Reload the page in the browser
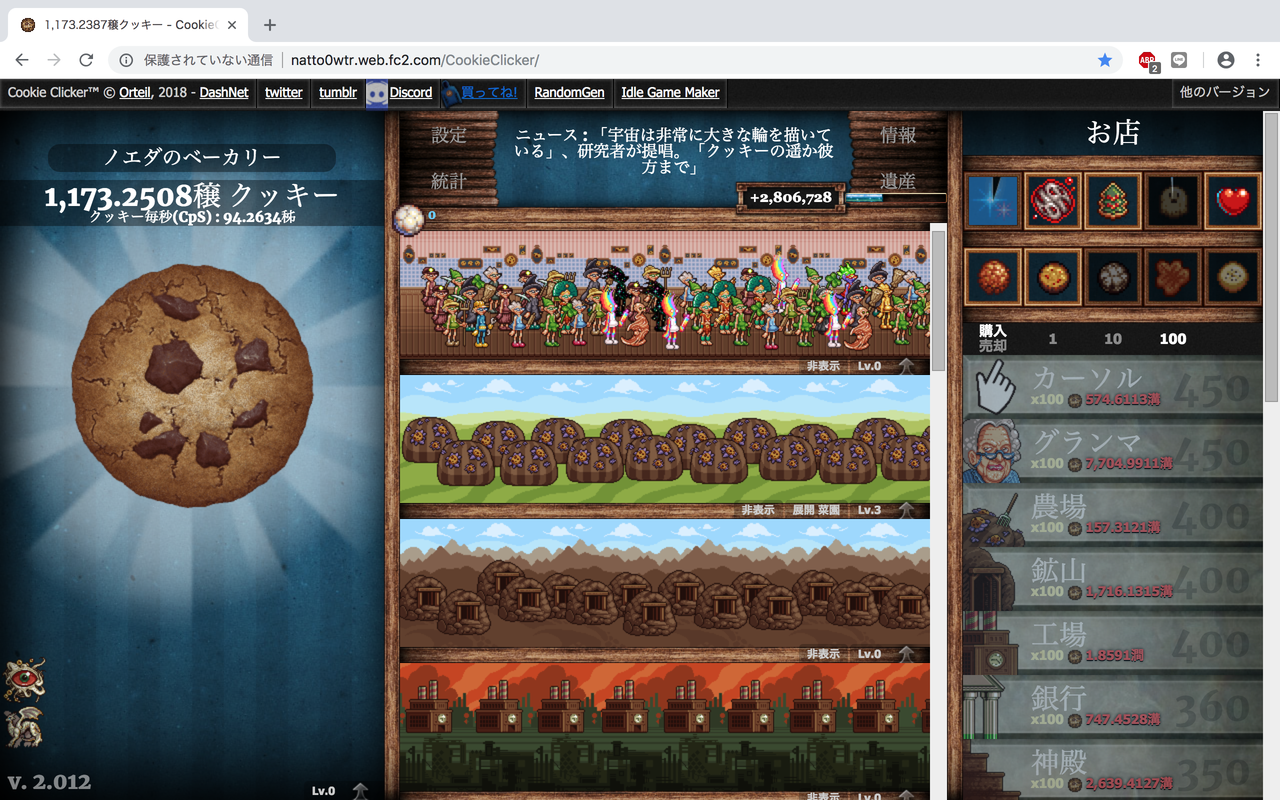The width and height of the screenshot is (1280, 800). pyautogui.click(x=86, y=60)
